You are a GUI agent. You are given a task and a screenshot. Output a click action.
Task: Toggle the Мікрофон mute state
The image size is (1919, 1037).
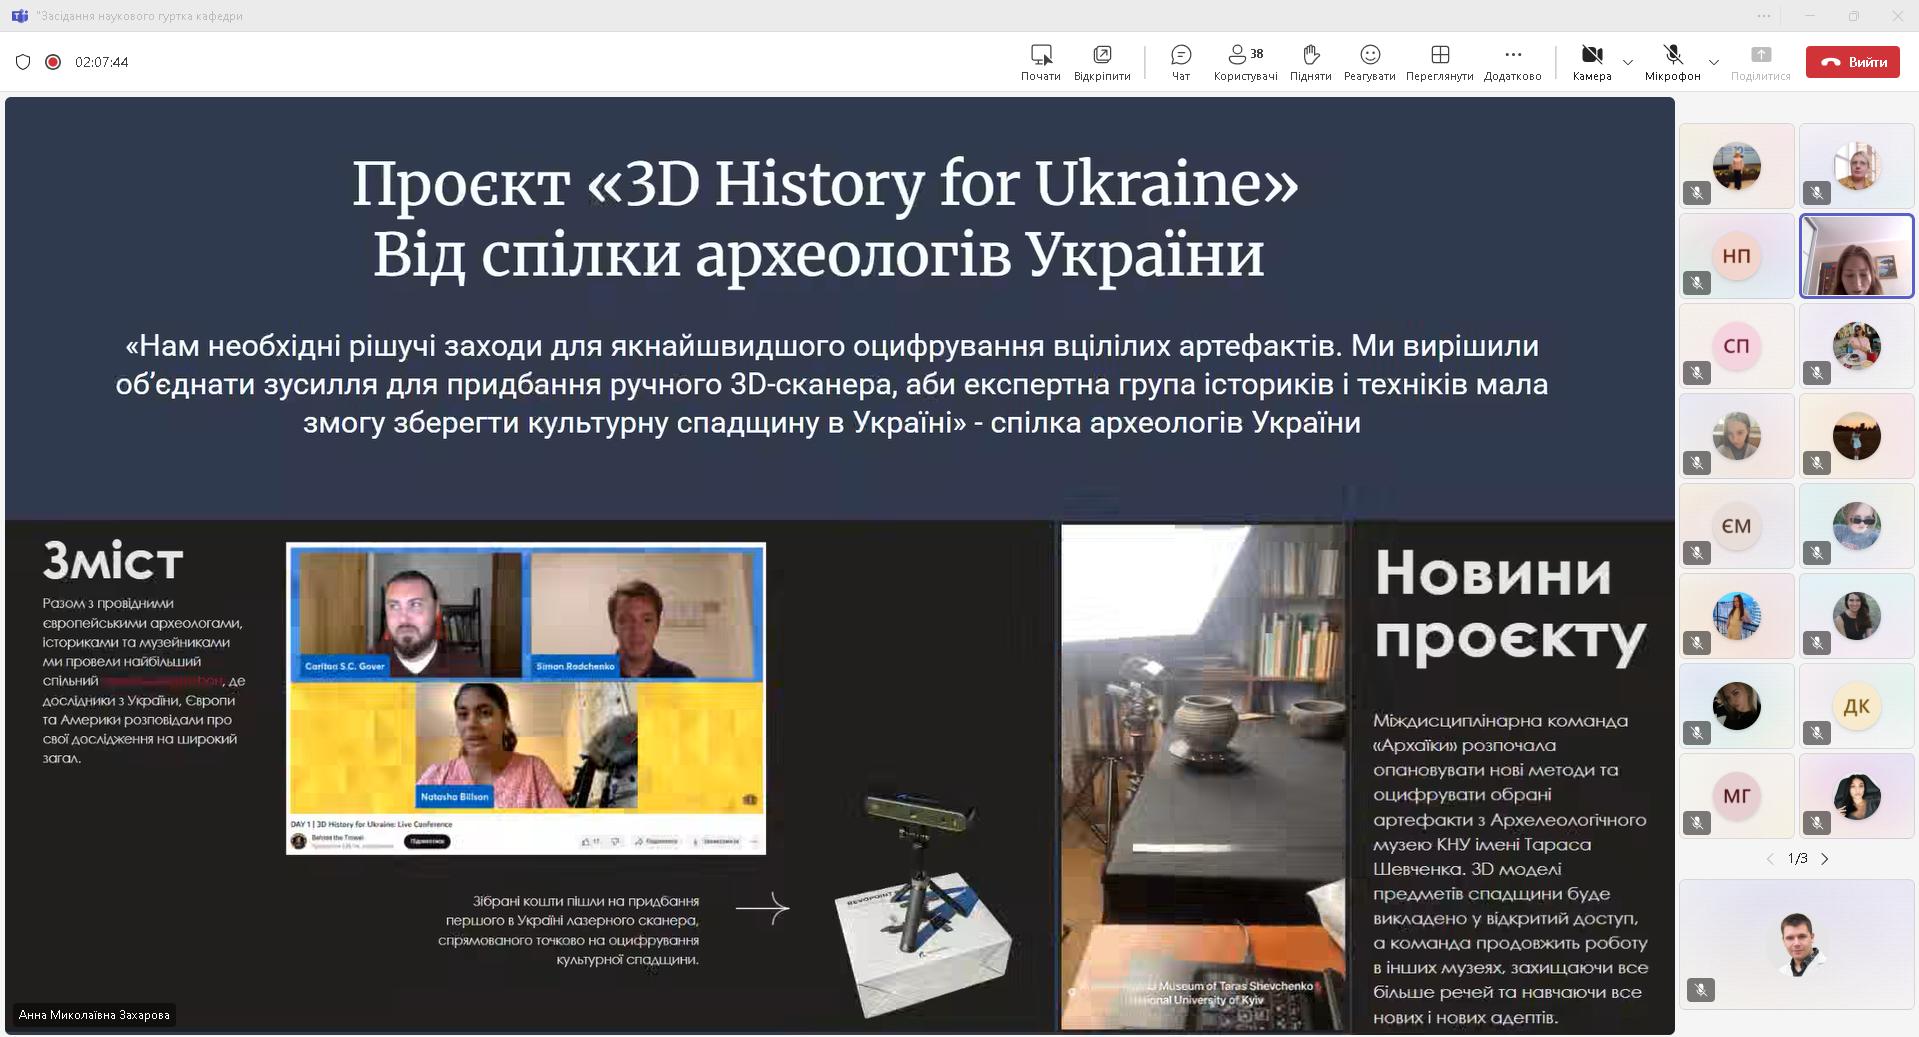click(x=1672, y=62)
